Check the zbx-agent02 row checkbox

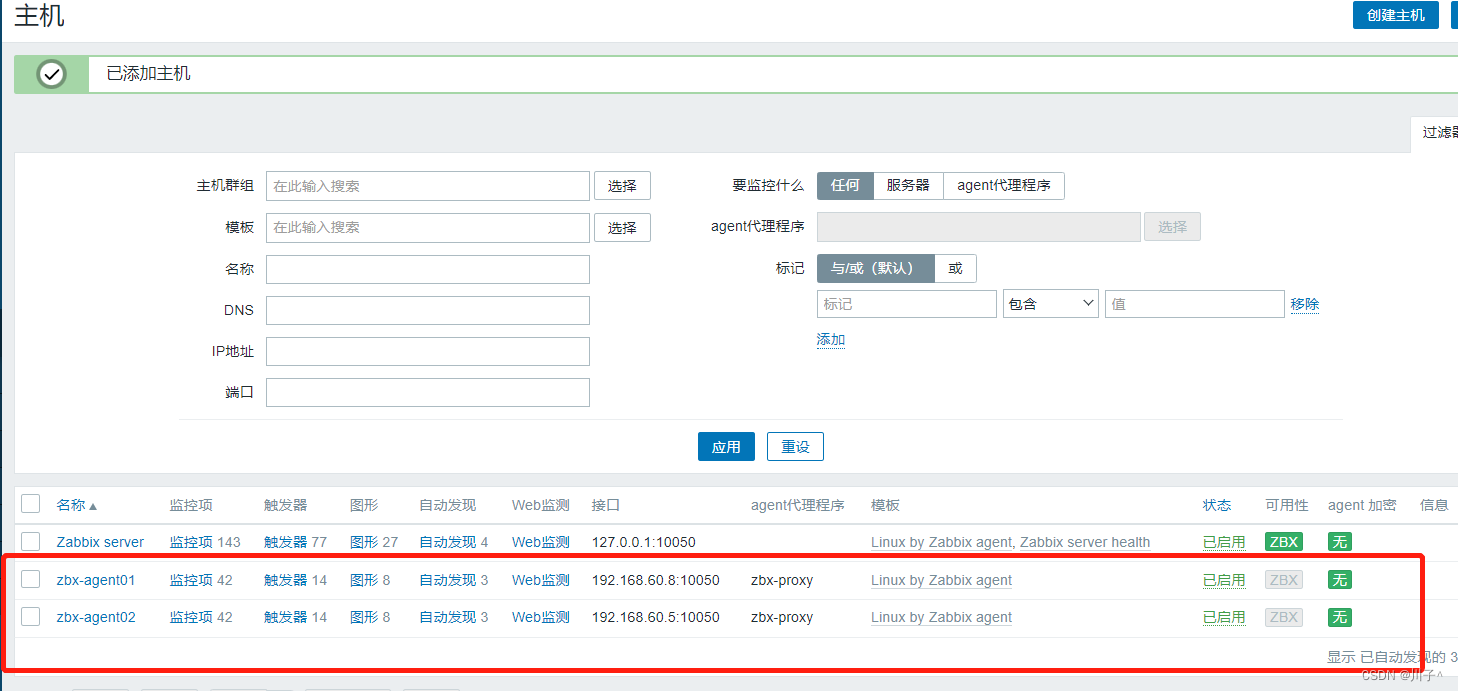coord(31,616)
